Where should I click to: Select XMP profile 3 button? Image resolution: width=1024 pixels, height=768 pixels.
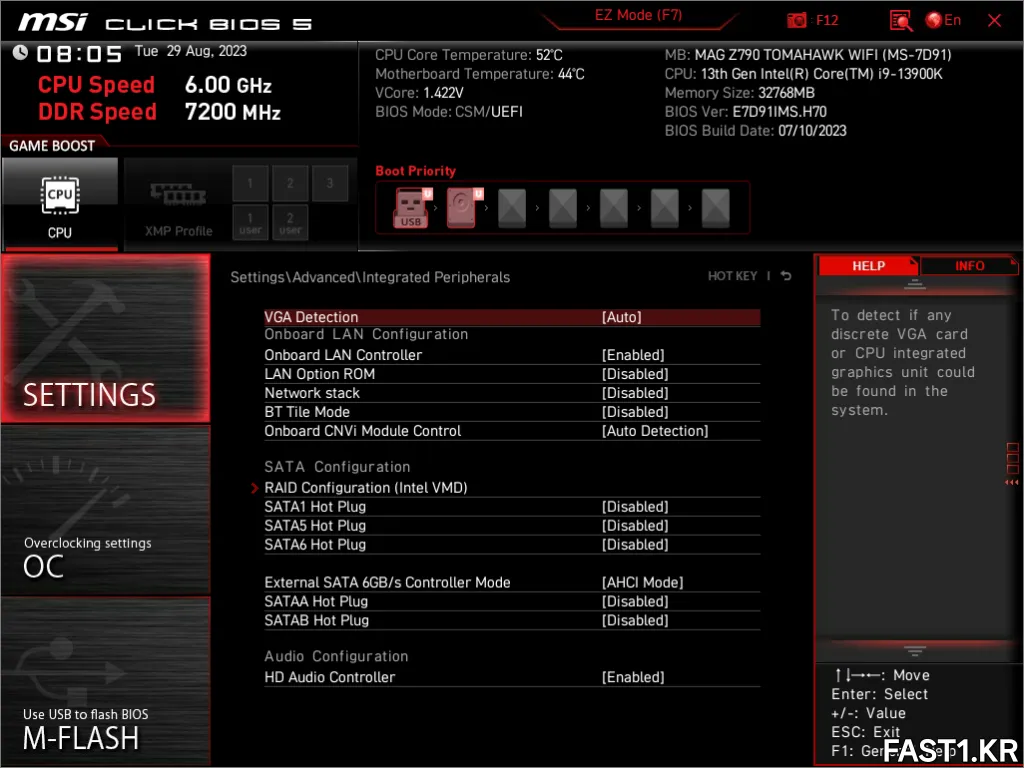click(330, 183)
